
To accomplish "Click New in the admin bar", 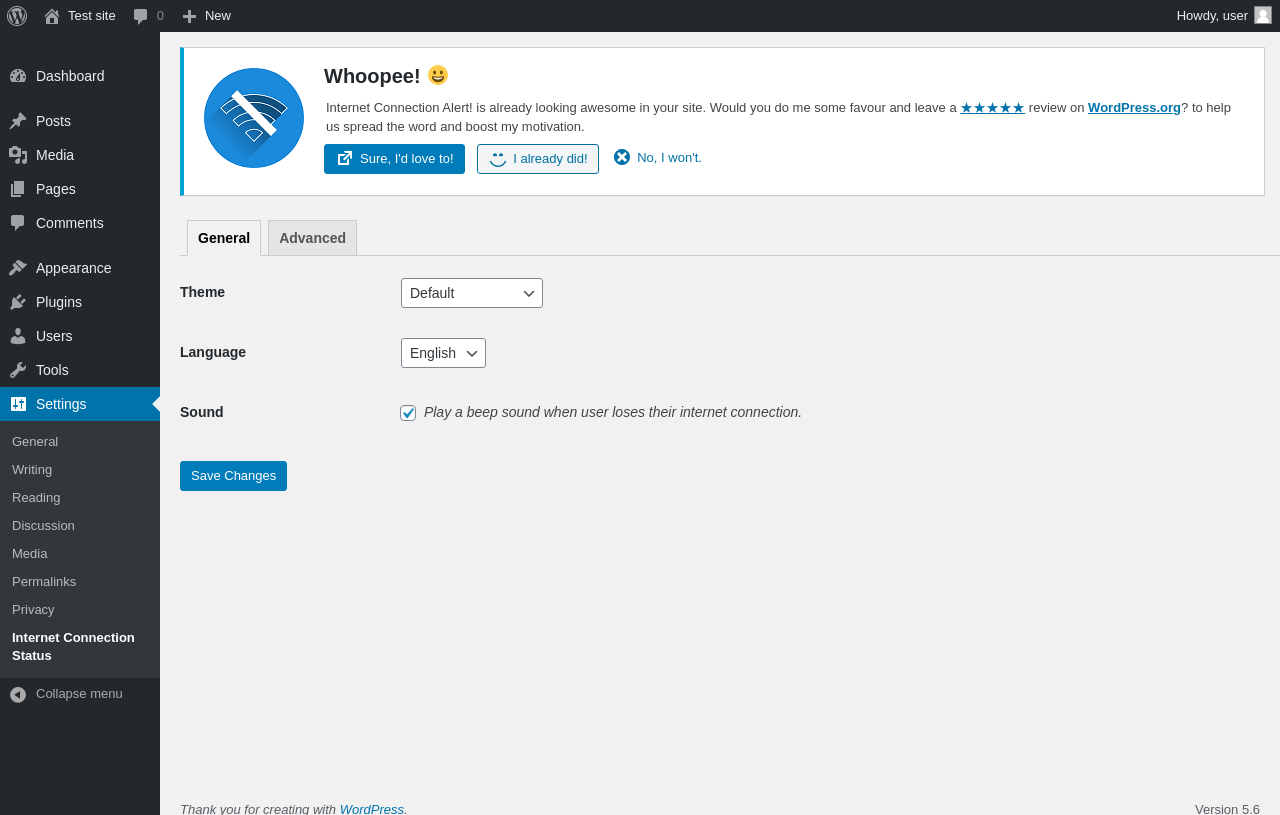I will (x=218, y=15).
